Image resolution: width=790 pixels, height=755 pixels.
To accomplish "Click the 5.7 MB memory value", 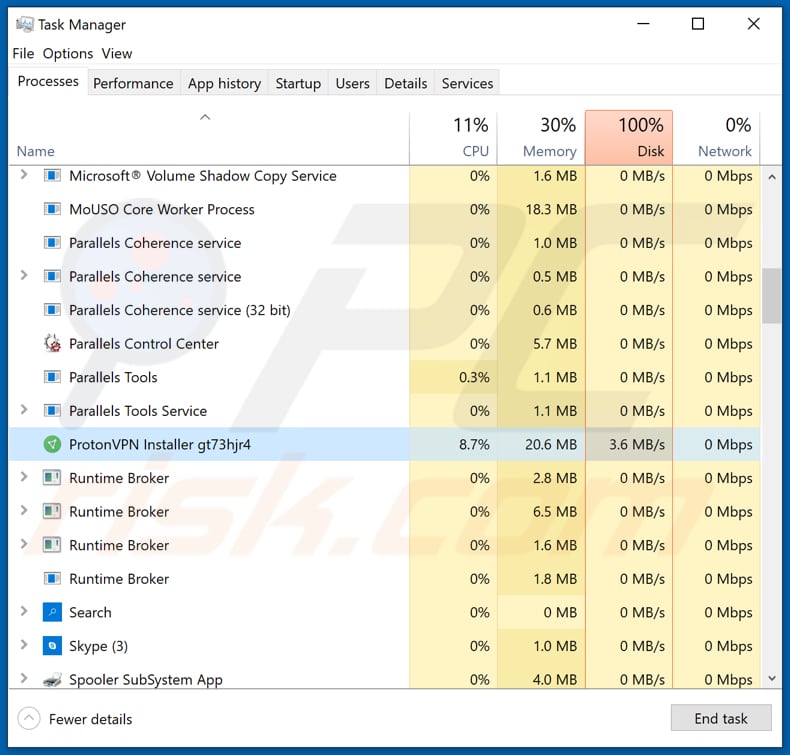I will point(555,344).
